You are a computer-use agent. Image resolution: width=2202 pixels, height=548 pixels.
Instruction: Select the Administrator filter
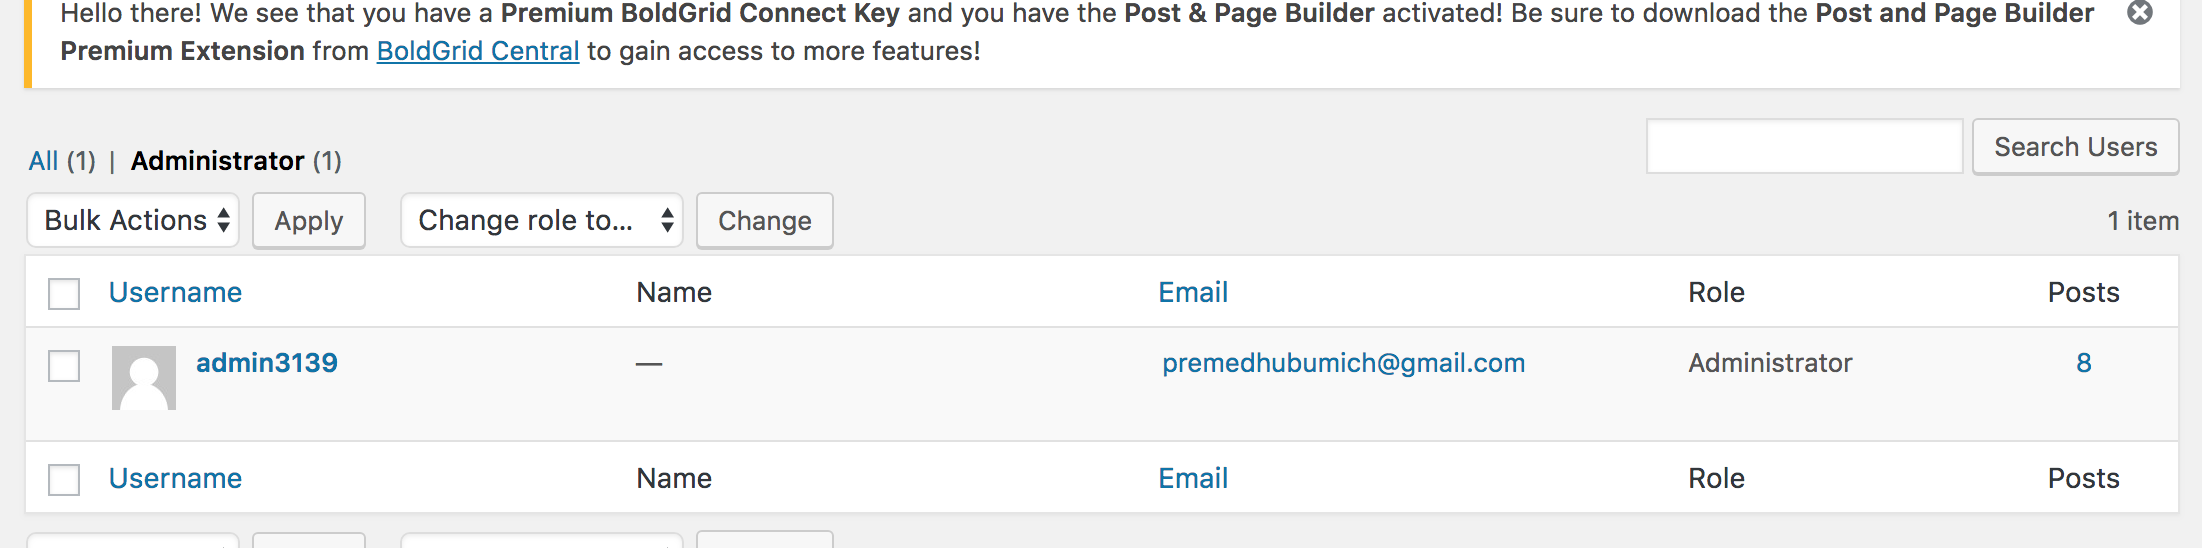(218, 161)
